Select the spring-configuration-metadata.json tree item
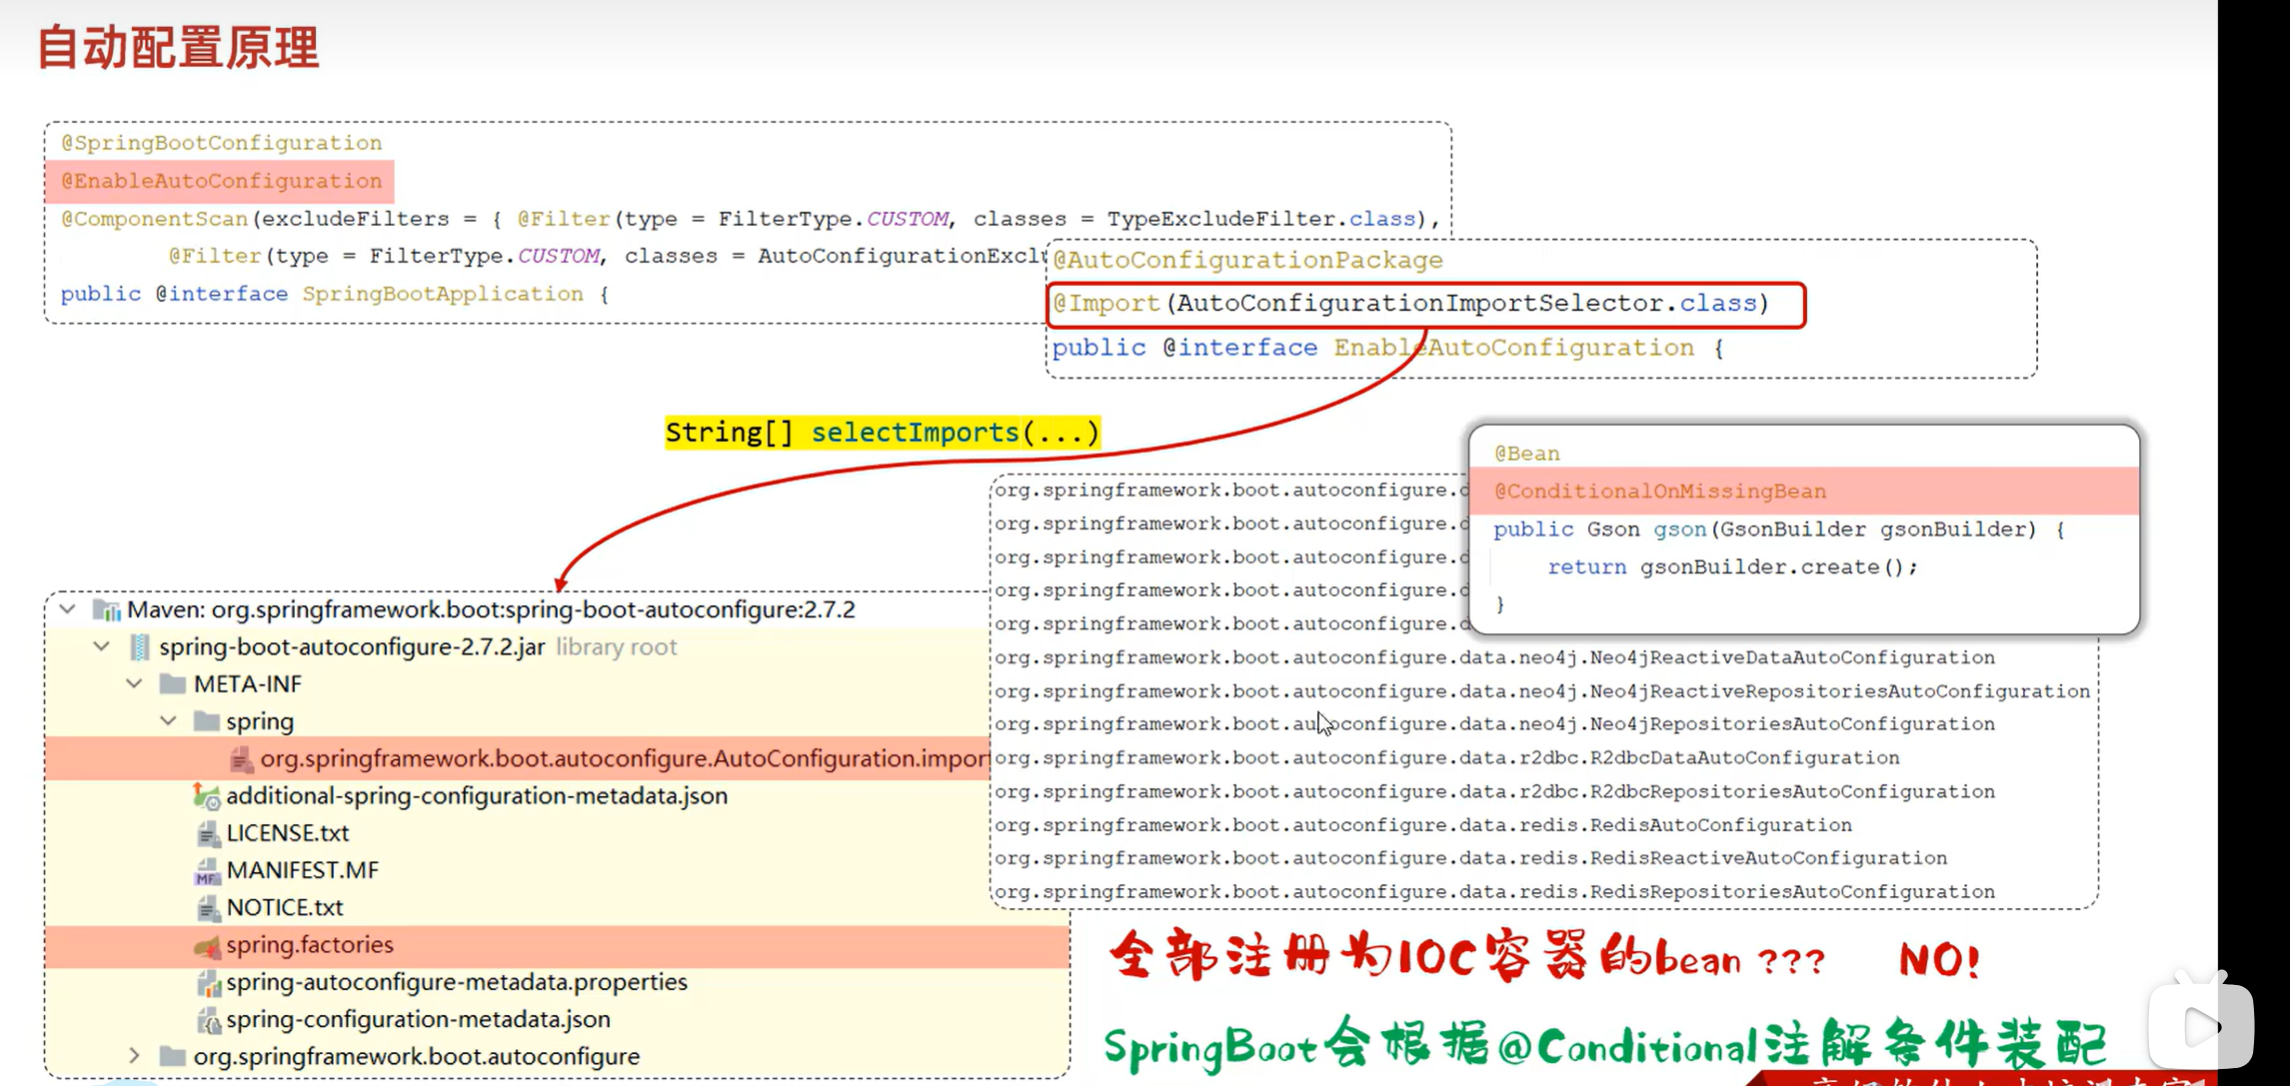This screenshot has width=2290, height=1086. tap(418, 1018)
